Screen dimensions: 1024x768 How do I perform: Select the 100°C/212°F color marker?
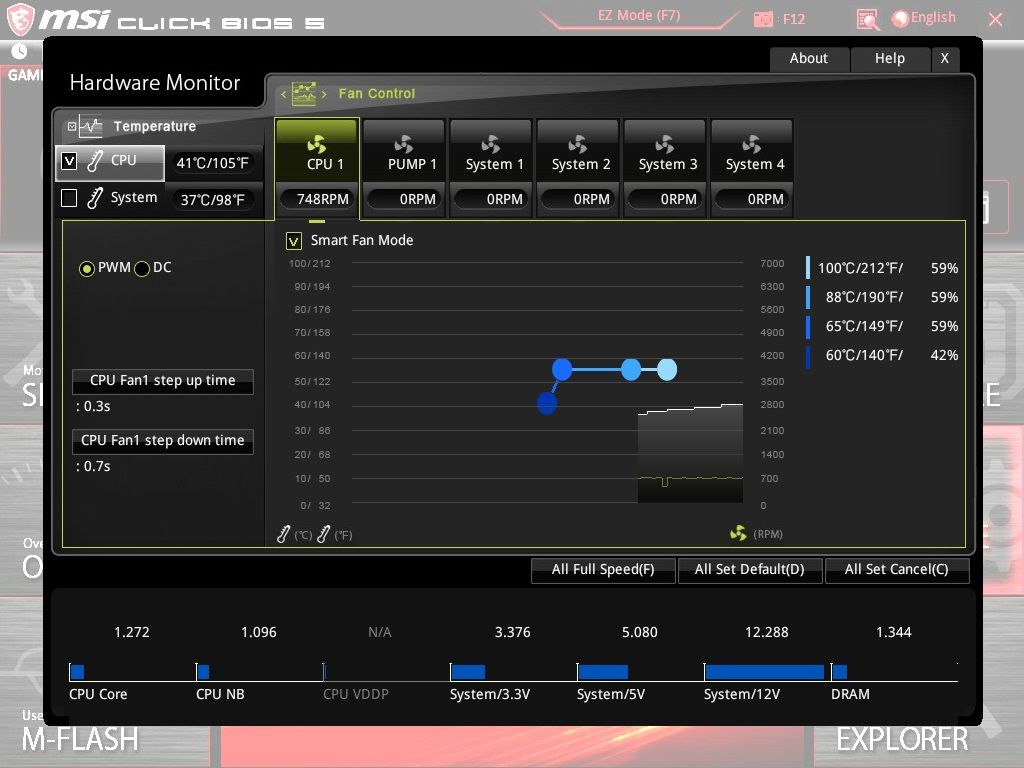click(x=808, y=268)
